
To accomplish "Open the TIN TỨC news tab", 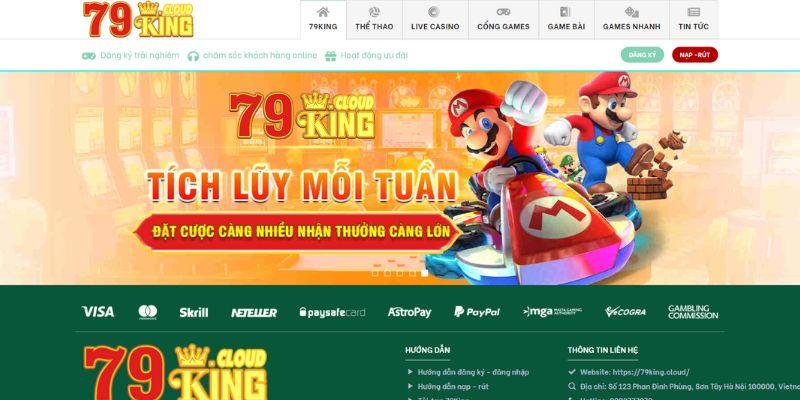I will (x=694, y=20).
